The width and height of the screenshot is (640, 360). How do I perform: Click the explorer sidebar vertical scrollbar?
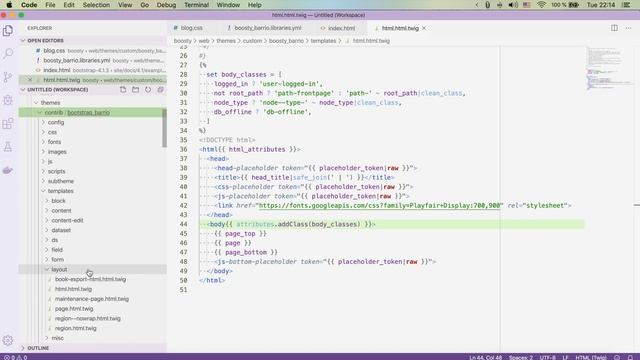tap(164, 128)
